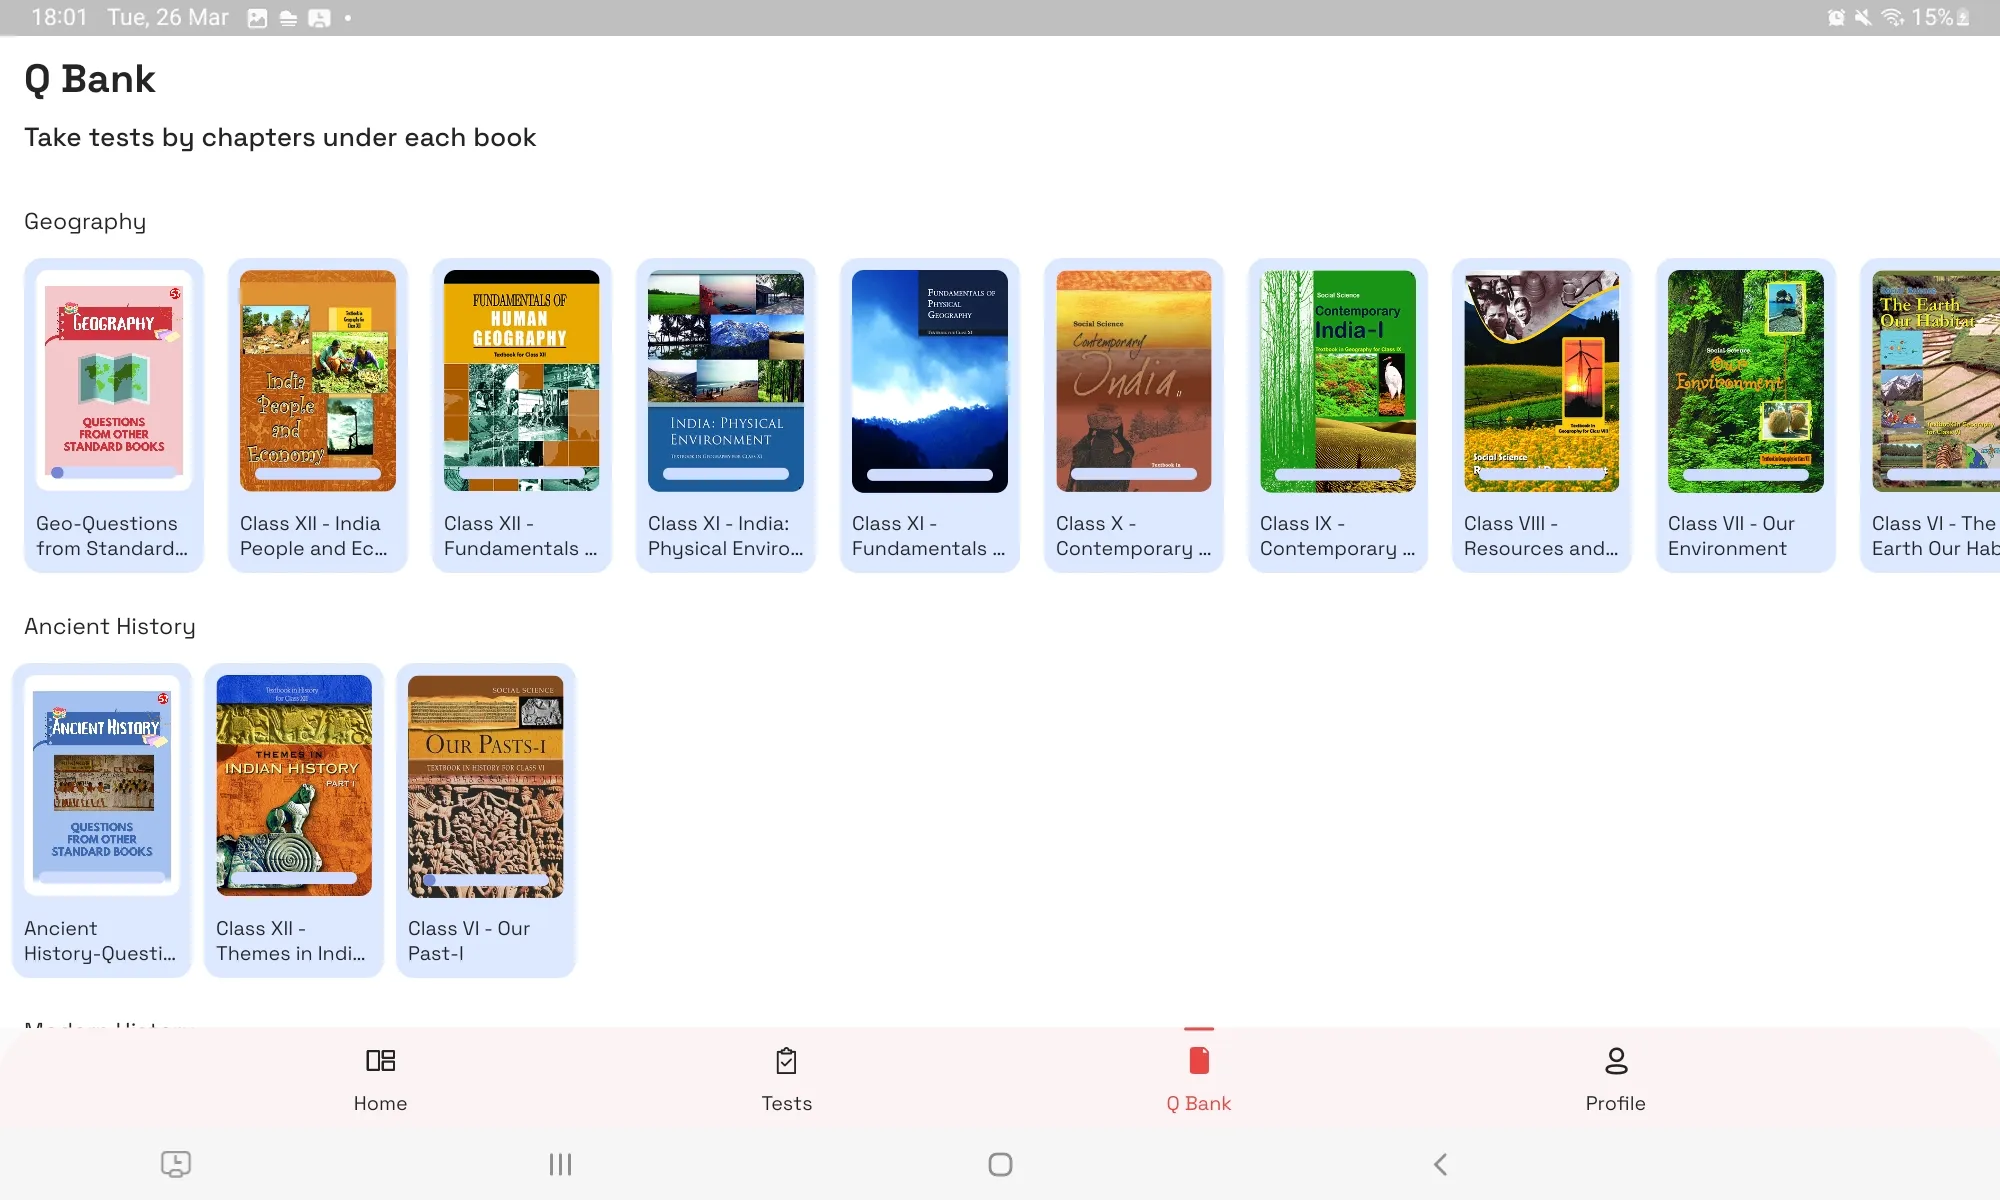Open Class IX Contemporary India-I cover

(1338, 380)
